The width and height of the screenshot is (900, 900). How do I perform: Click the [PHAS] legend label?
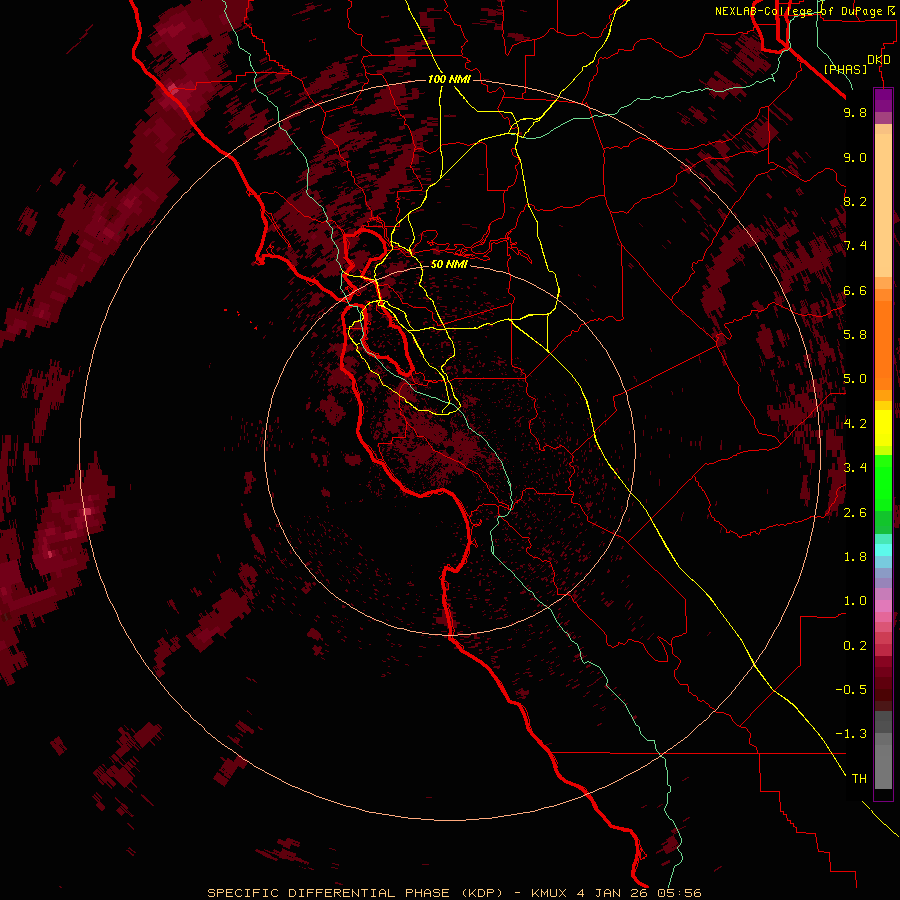[x=845, y=70]
